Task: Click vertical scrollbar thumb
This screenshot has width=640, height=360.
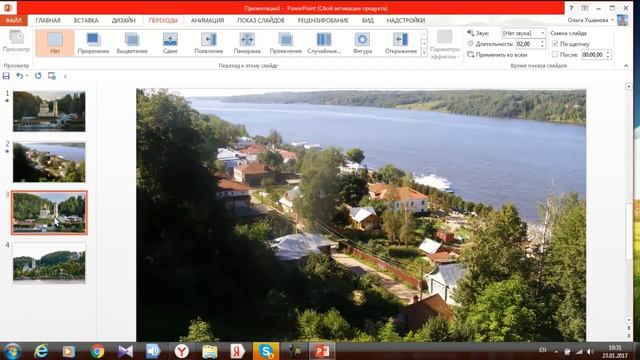Action: pyautogui.click(x=629, y=231)
